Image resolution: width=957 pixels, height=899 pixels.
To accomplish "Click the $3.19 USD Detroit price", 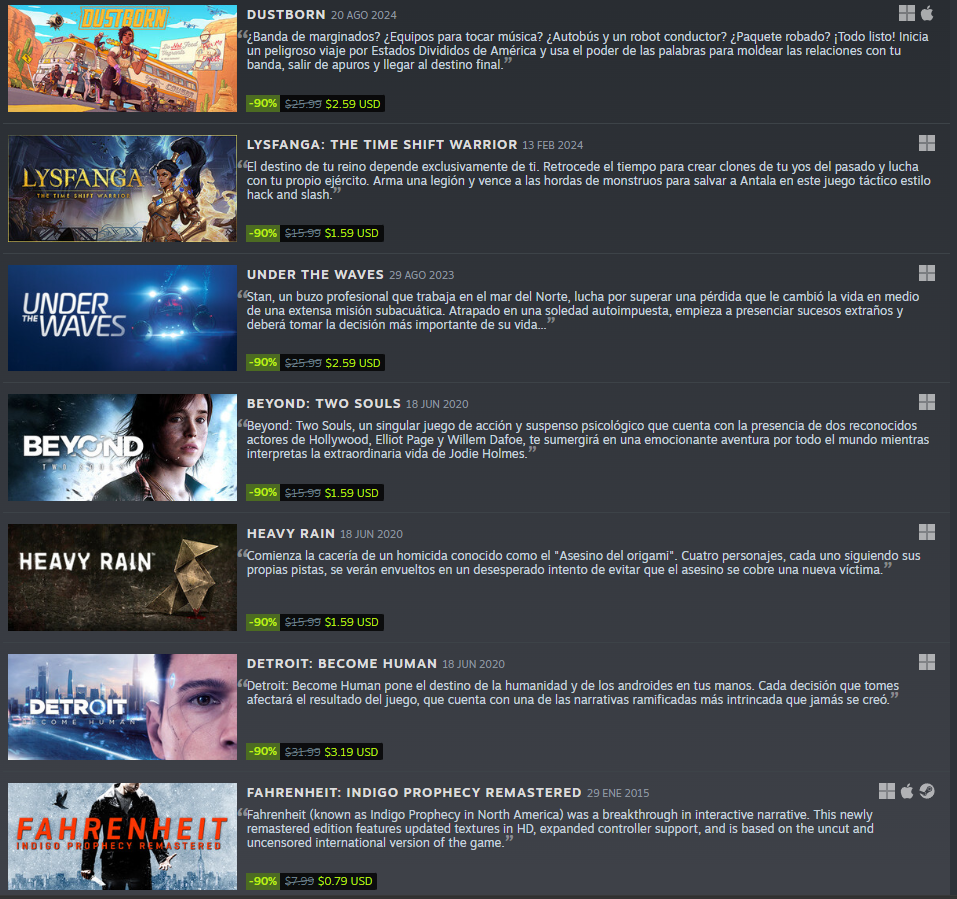I will [x=351, y=752].
